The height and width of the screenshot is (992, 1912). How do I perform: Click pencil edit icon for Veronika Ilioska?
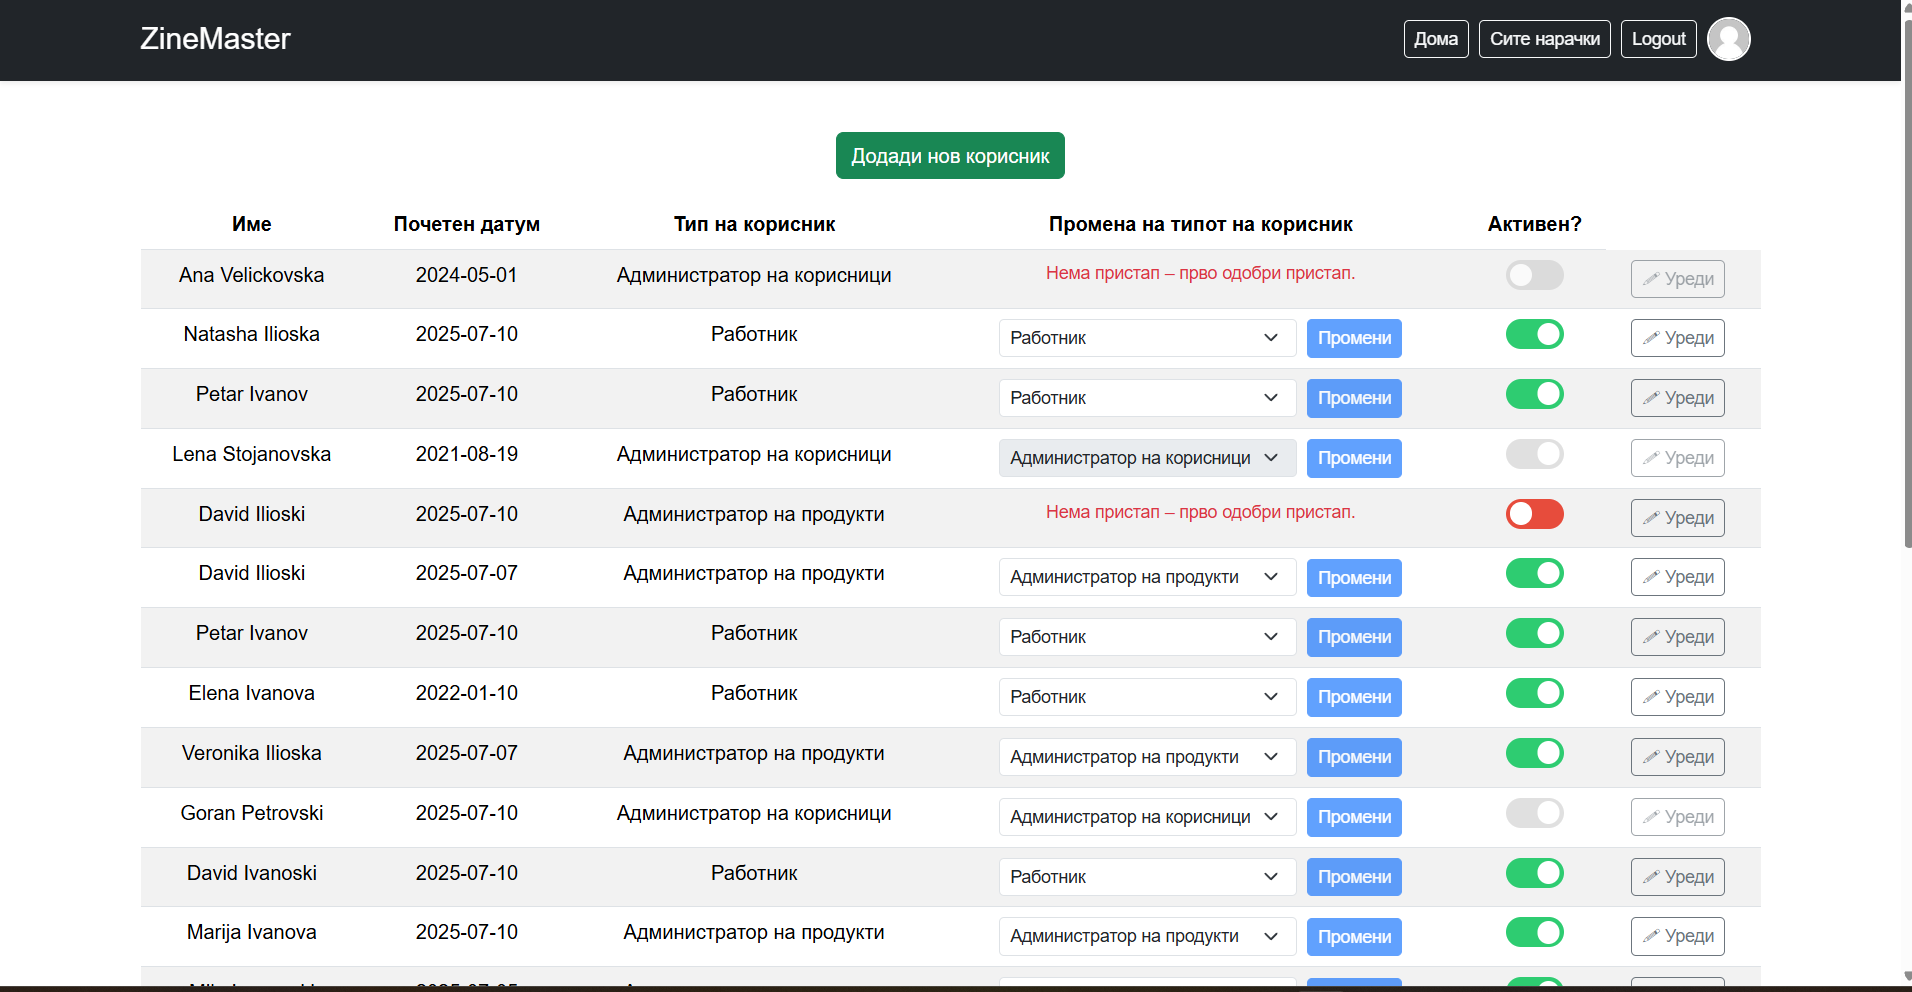(1651, 757)
